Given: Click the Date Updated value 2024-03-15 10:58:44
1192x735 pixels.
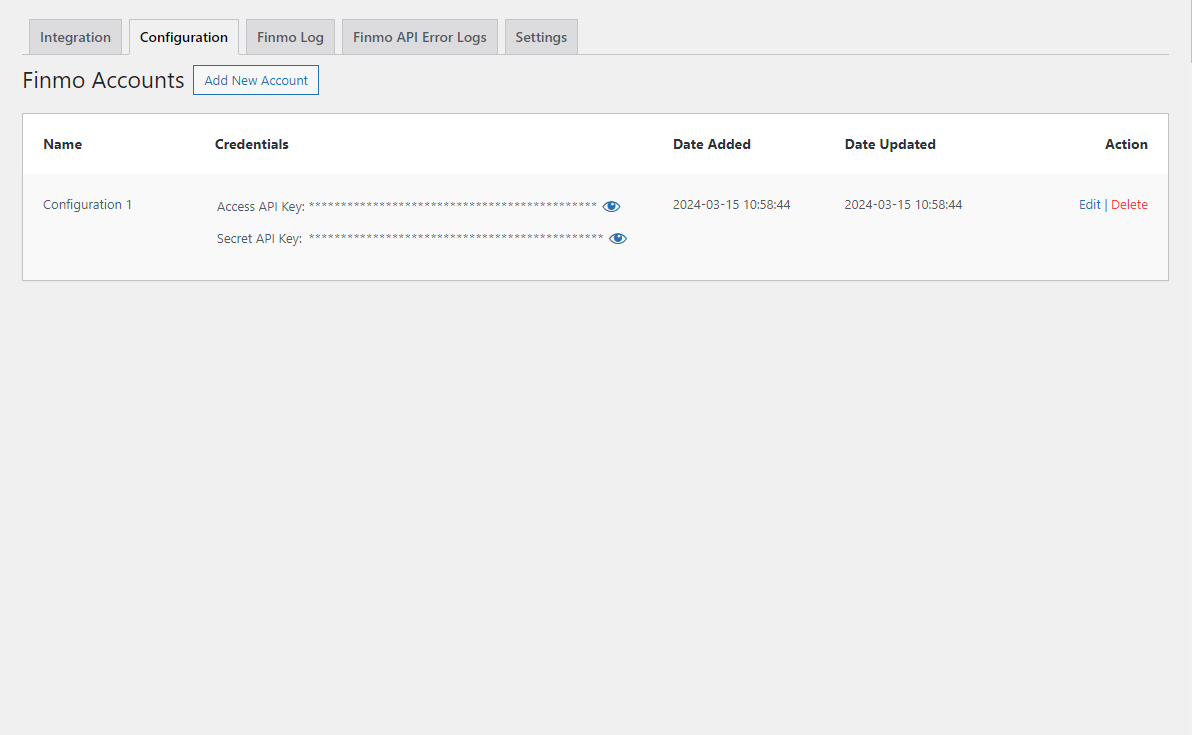Looking at the screenshot, I should point(903,204).
